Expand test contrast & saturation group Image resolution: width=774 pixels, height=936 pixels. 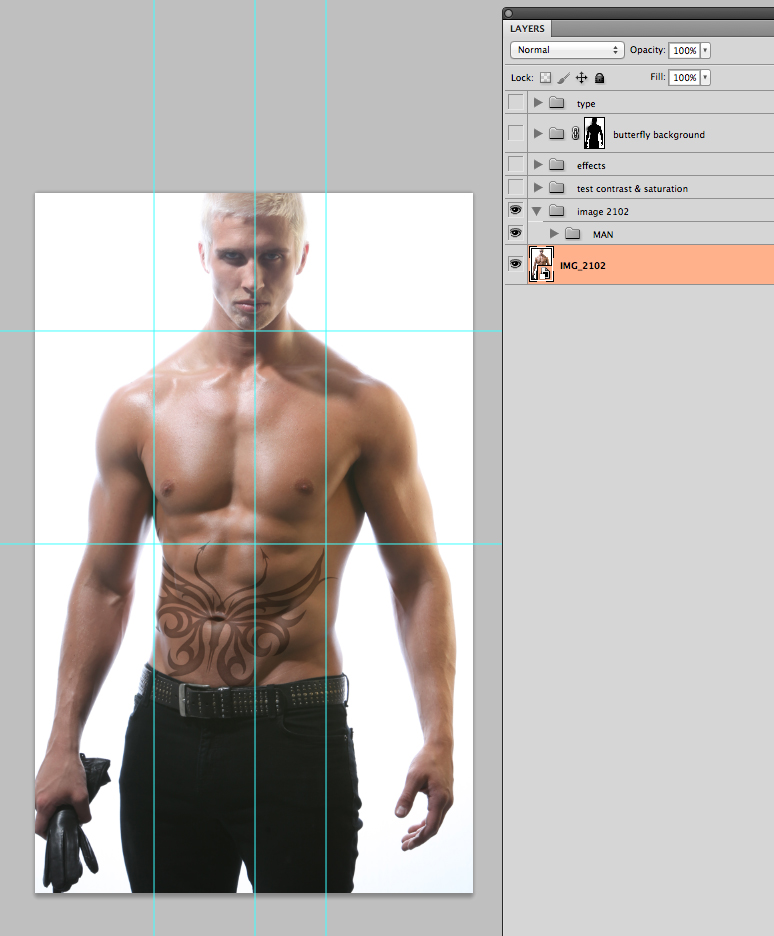tap(538, 187)
